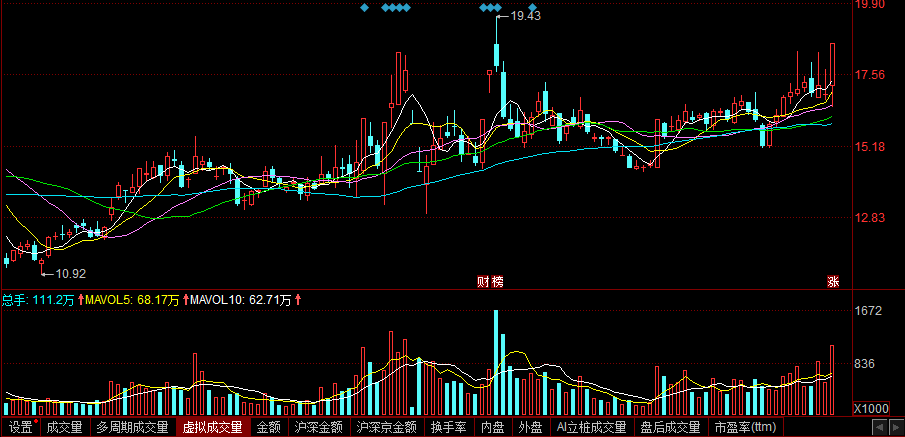This screenshot has height=437, width=905.
Task: Switch to the 成交量 indicator tab
Action: point(64,428)
